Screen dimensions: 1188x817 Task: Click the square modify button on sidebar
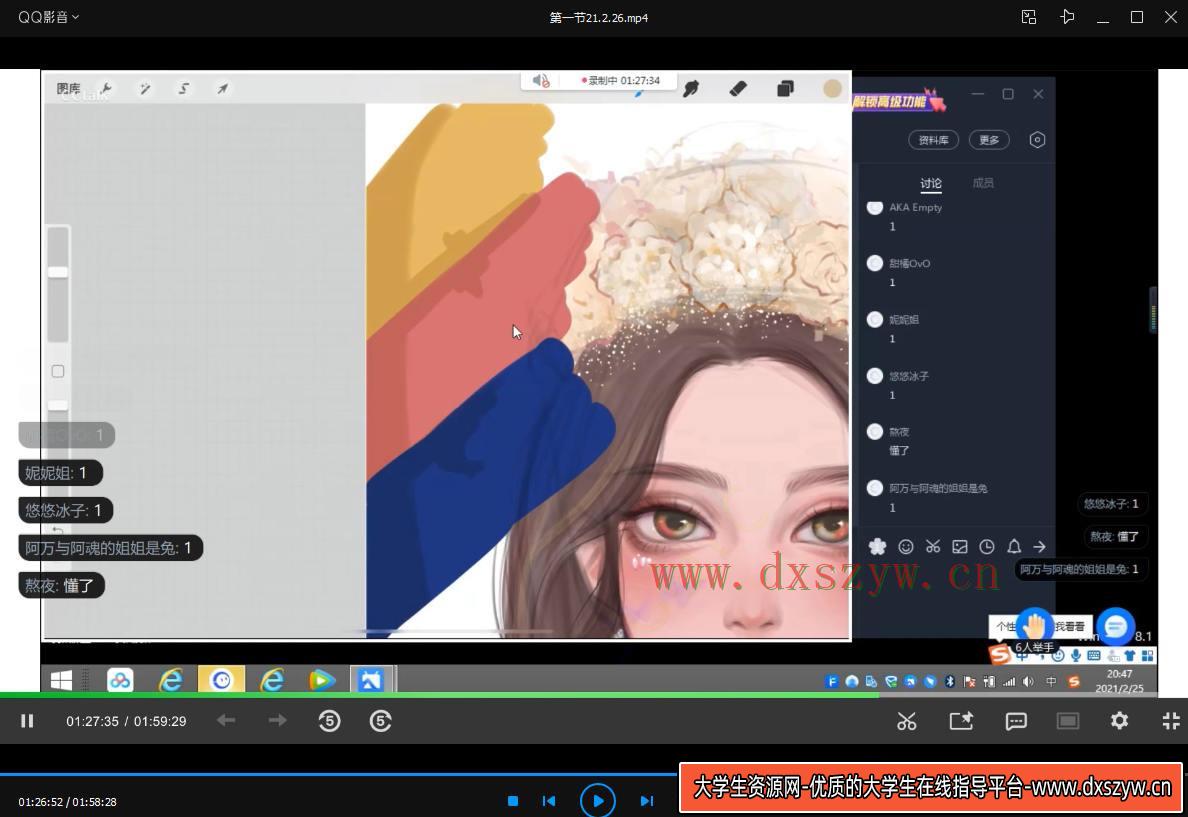pos(58,371)
